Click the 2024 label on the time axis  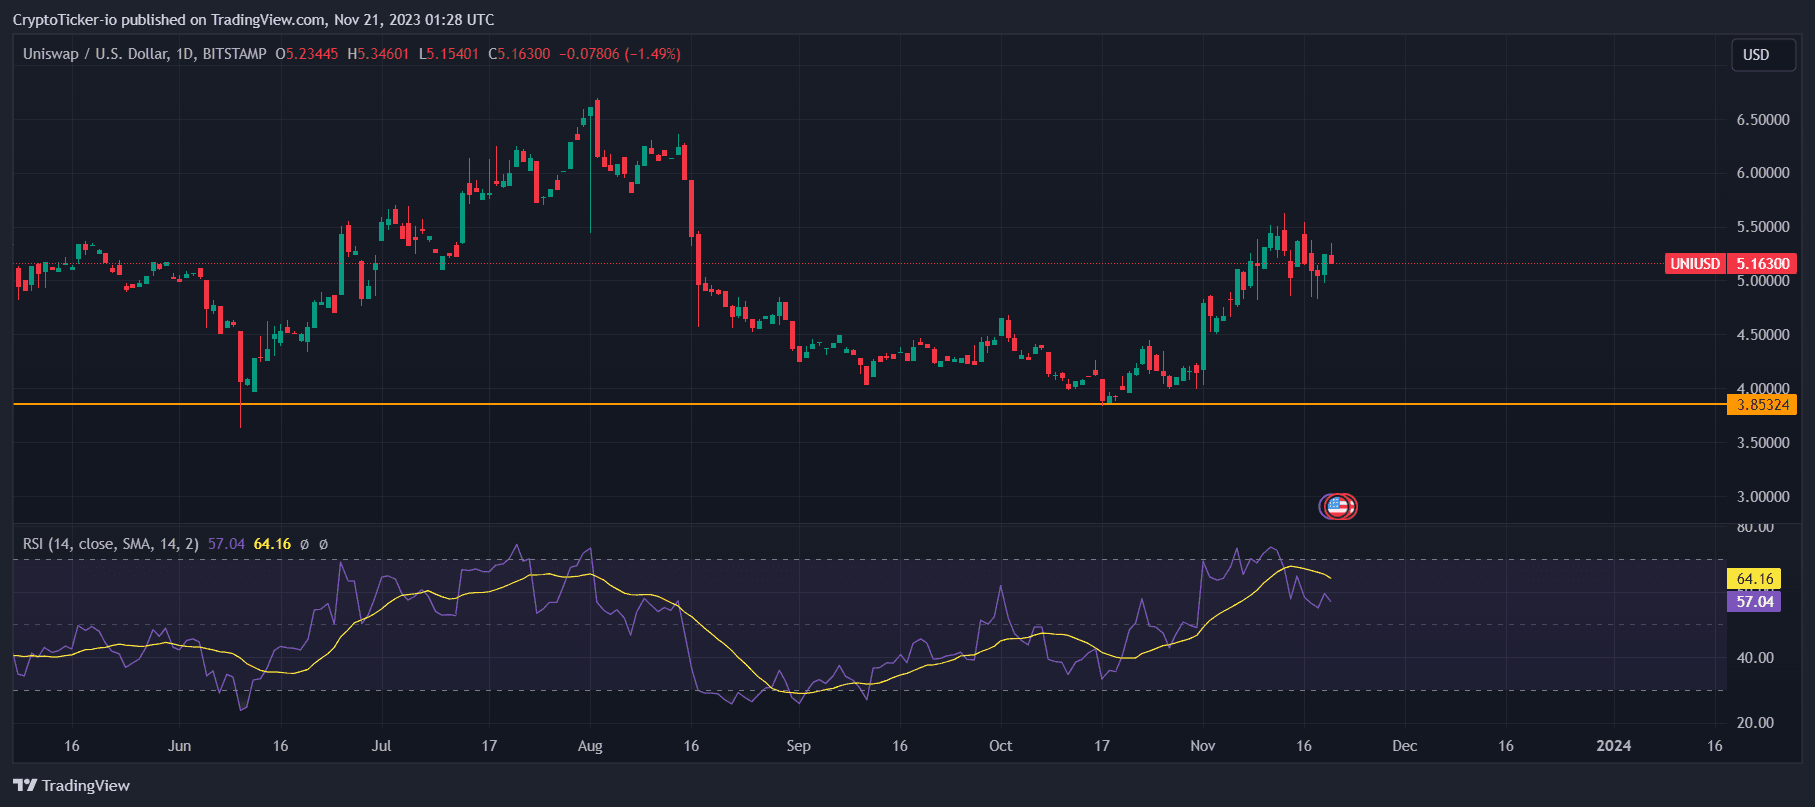tap(1613, 746)
